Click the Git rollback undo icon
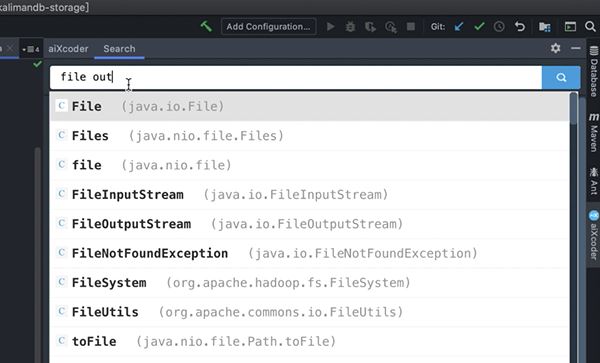This screenshot has width=600, height=363. [x=520, y=26]
